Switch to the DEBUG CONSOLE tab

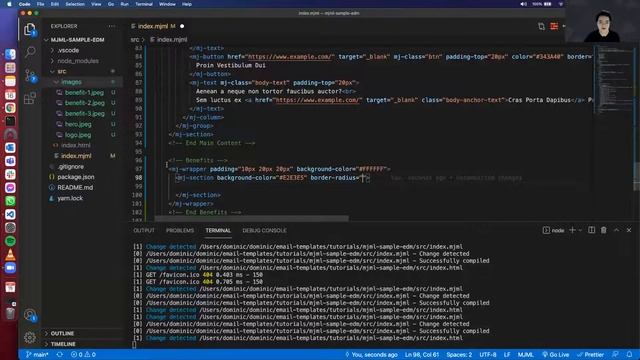264,231
